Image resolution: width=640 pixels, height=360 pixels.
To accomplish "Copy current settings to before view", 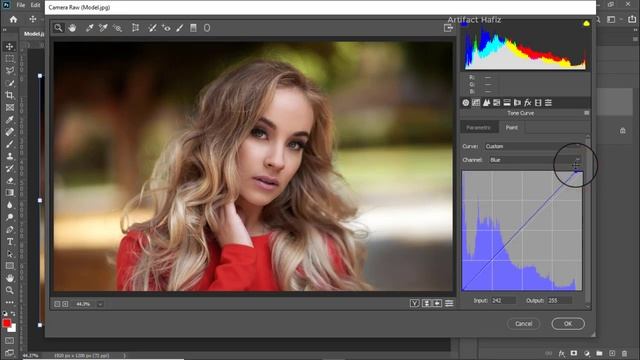I will click(437, 303).
